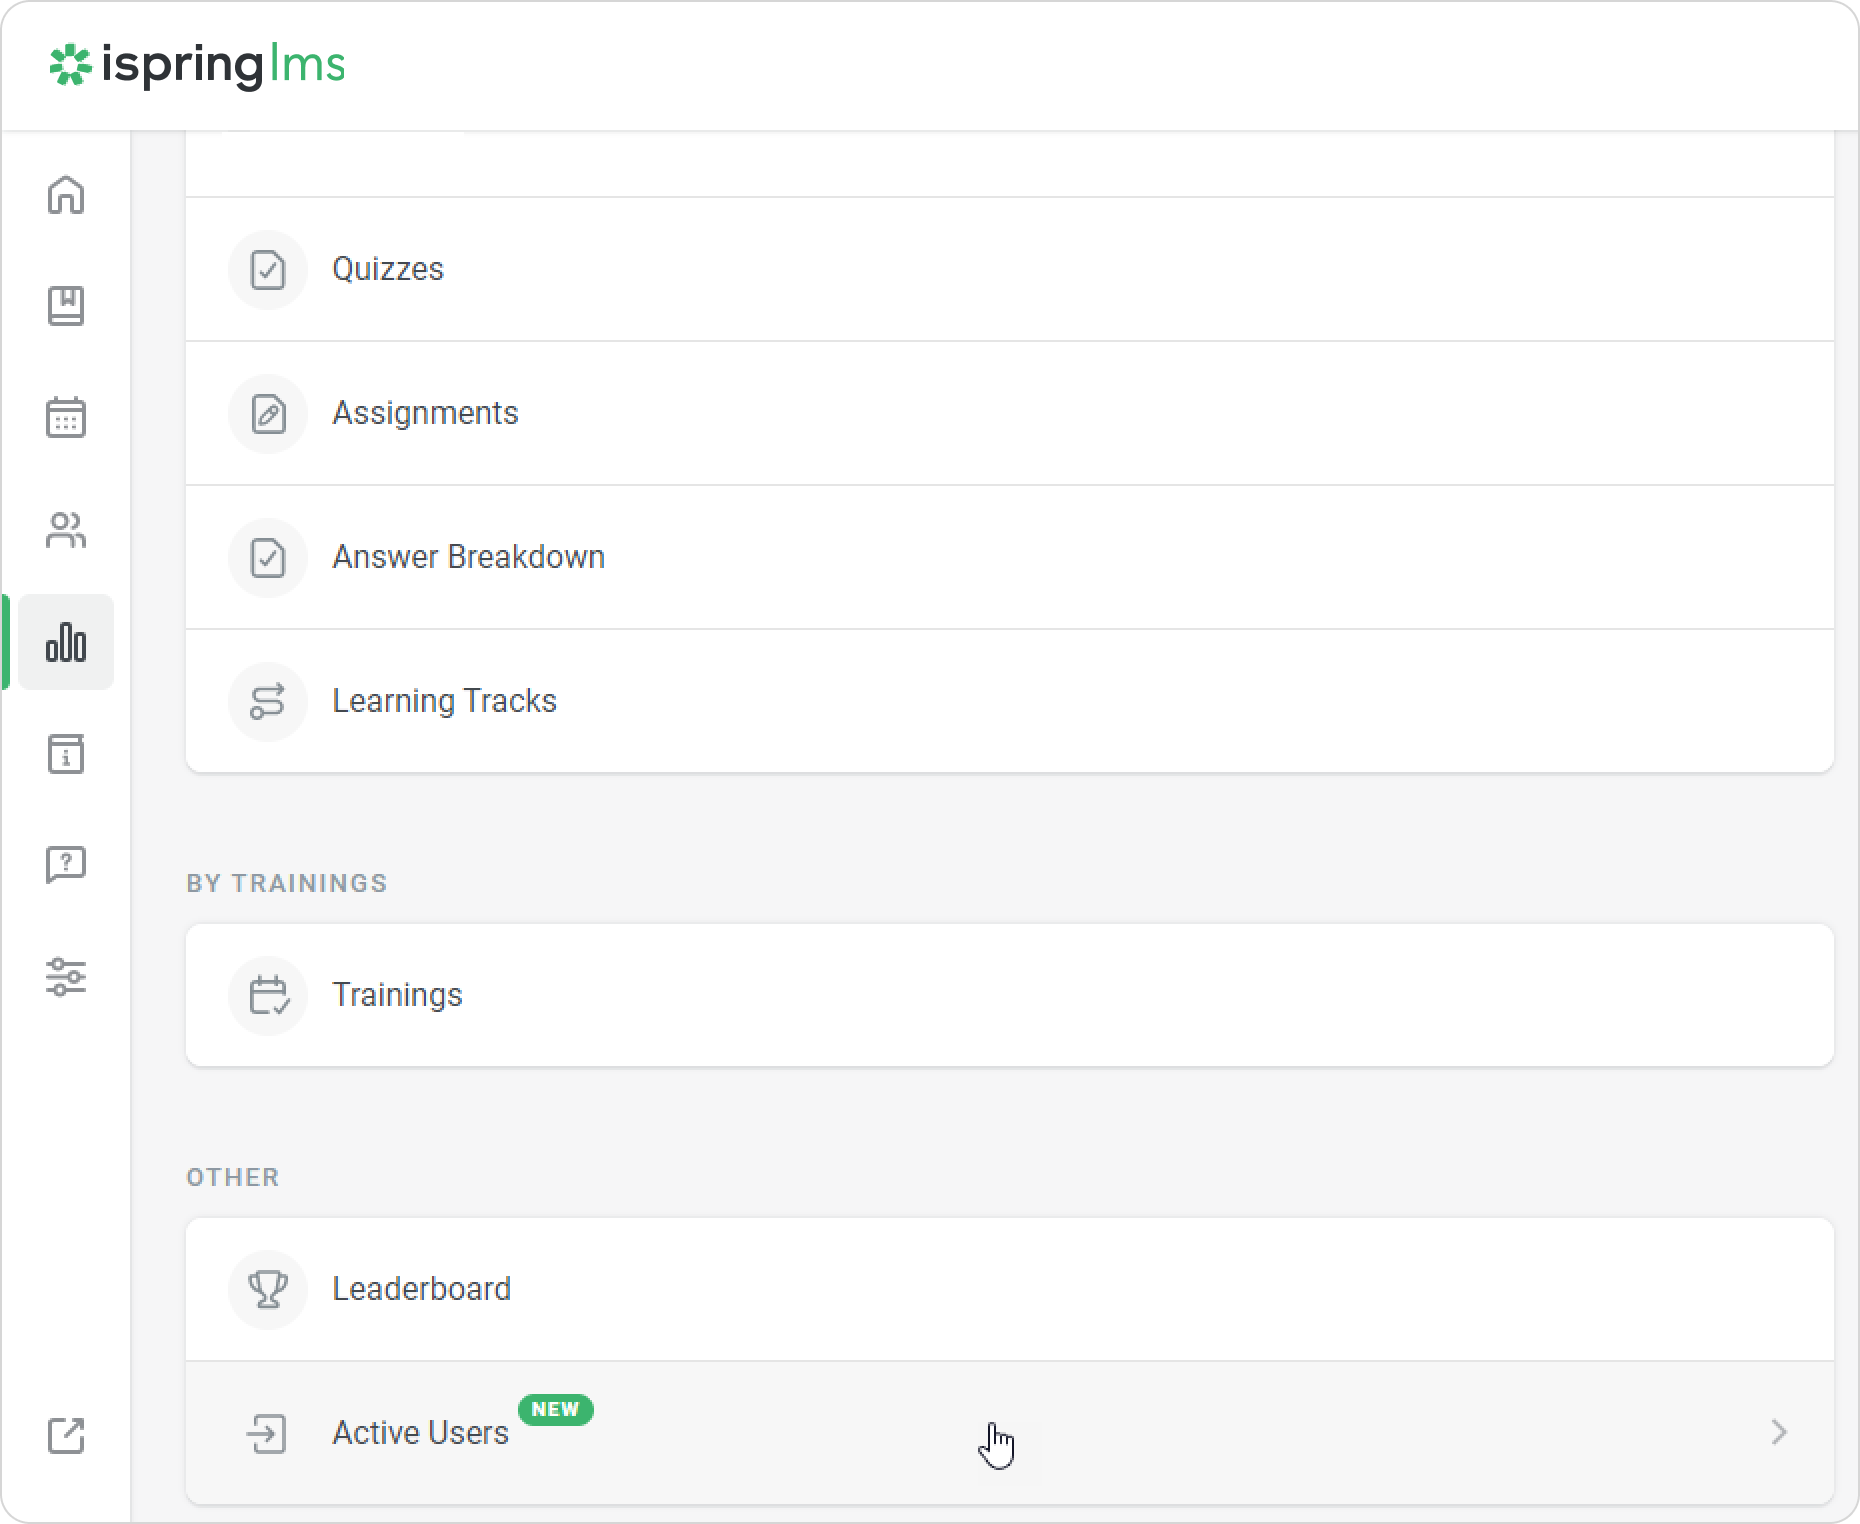Click the NEW badge next to Active Users
Image resolution: width=1860 pixels, height=1524 pixels.
[x=556, y=1409]
